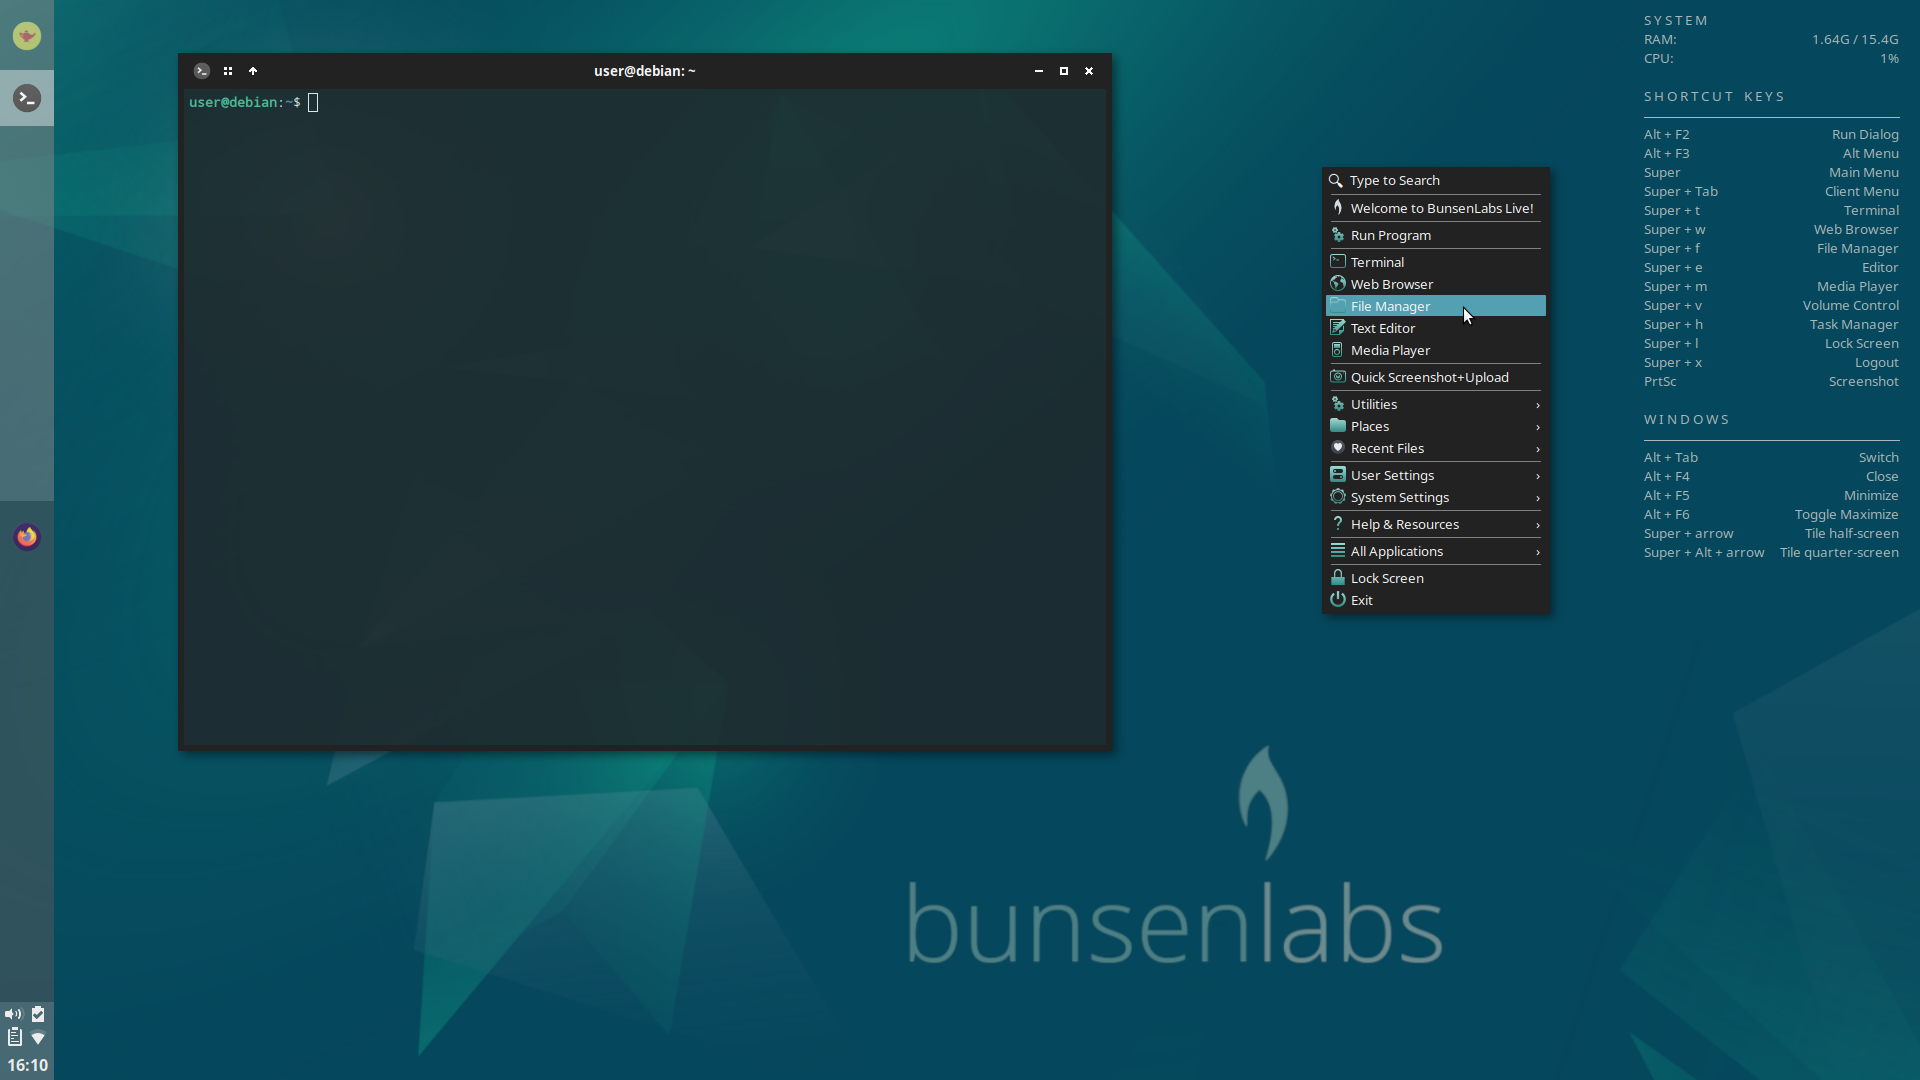Launch Terminal from the menu

pyautogui.click(x=1436, y=262)
